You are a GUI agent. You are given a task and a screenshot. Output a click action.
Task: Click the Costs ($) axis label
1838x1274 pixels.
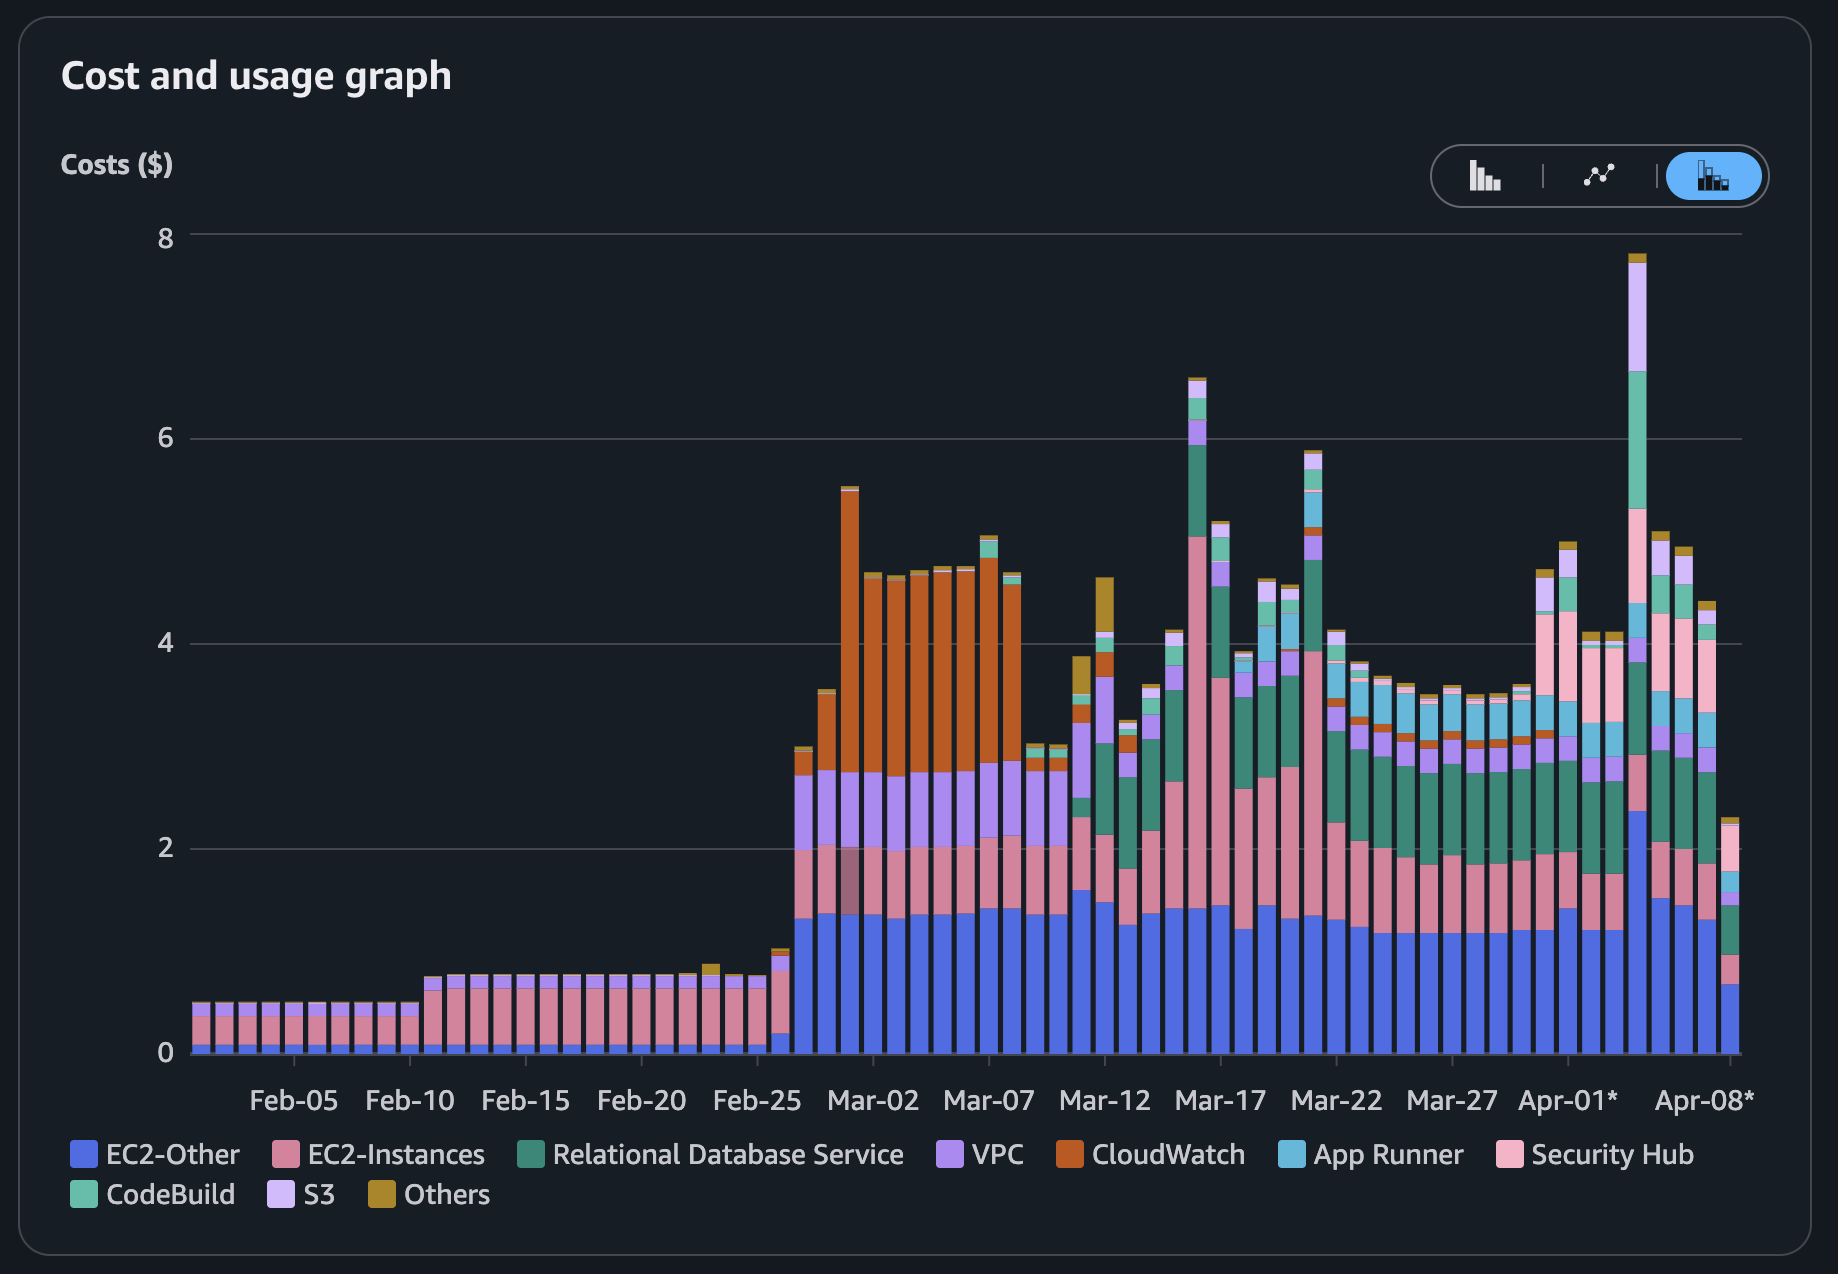[x=116, y=164]
